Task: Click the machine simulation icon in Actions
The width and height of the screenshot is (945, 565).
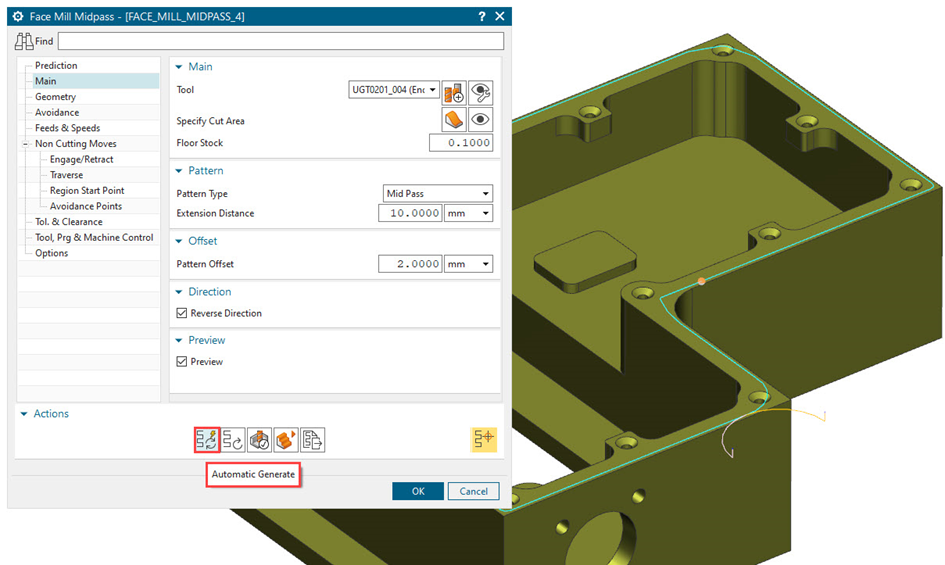Action: [286, 439]
